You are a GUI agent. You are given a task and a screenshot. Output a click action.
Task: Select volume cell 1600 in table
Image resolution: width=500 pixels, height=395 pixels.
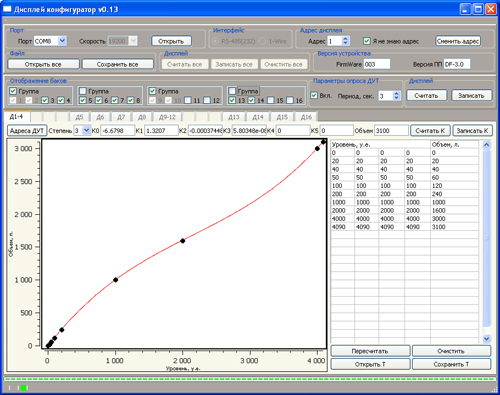point(454,210)
